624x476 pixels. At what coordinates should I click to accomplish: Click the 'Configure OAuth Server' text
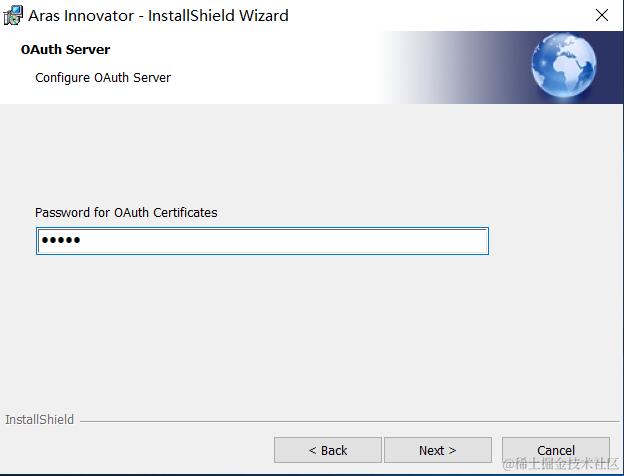click(103, 78)
